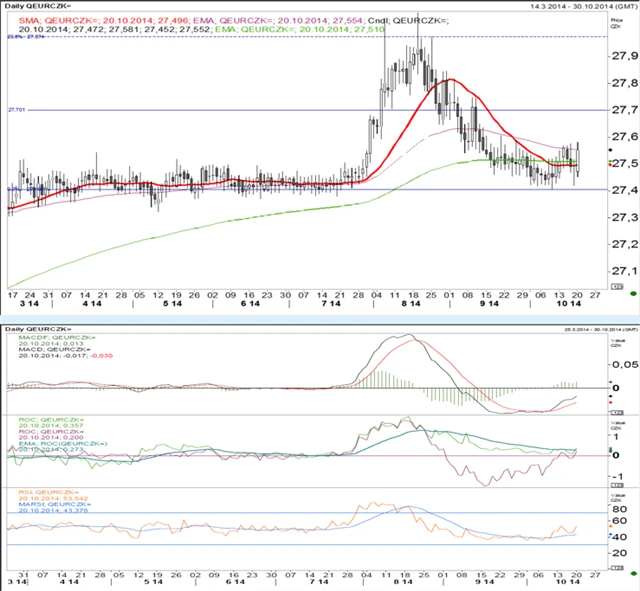Click the upper chart date range 14.3.2014 - 30.10.2014
Screen dimensions: 640x591
coord(574,7)
